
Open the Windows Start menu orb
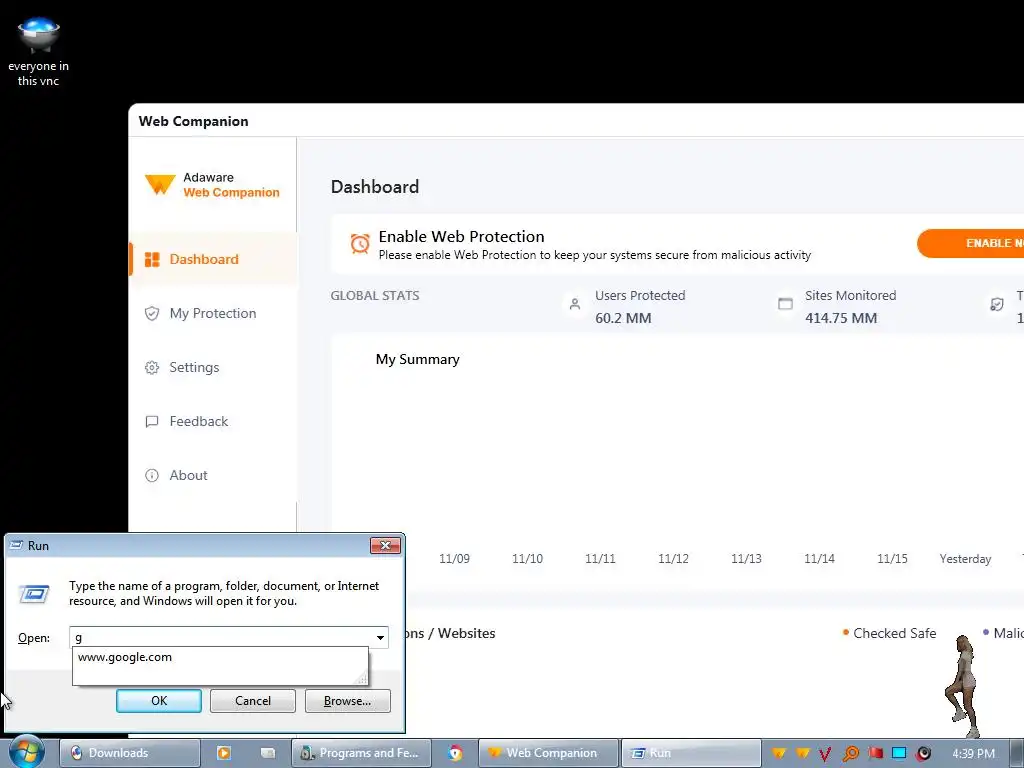tap(26, 752)
